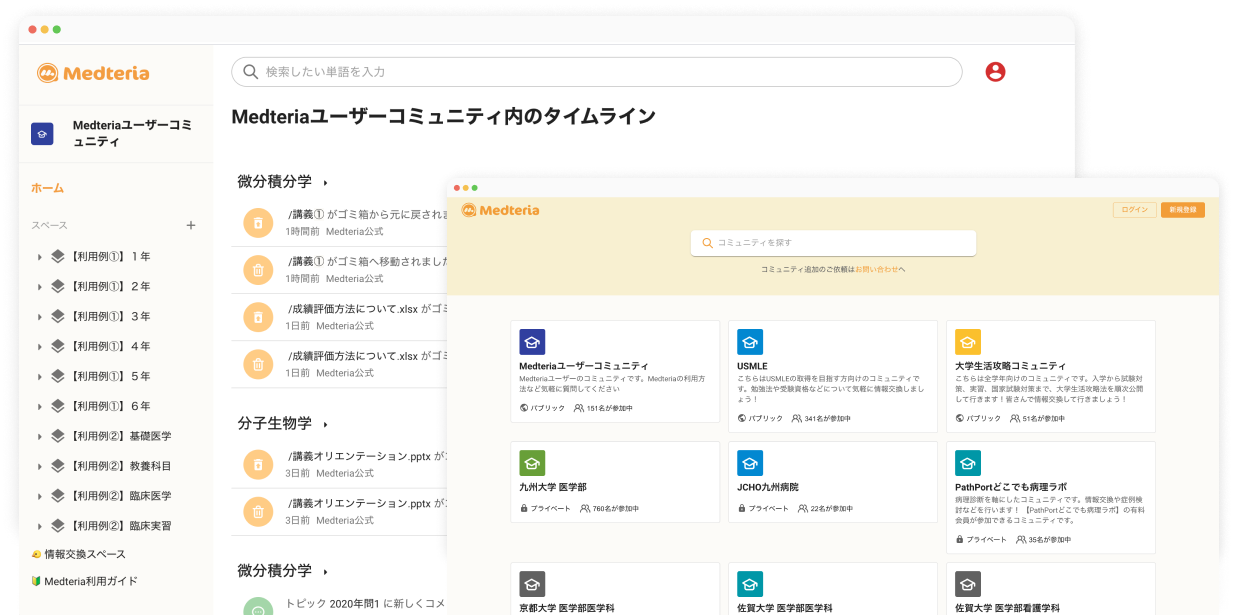Image resolution: width=1233 pixels, height=615 pixels.
Task: Click the red user profile icon
Action: click(995, 72)
